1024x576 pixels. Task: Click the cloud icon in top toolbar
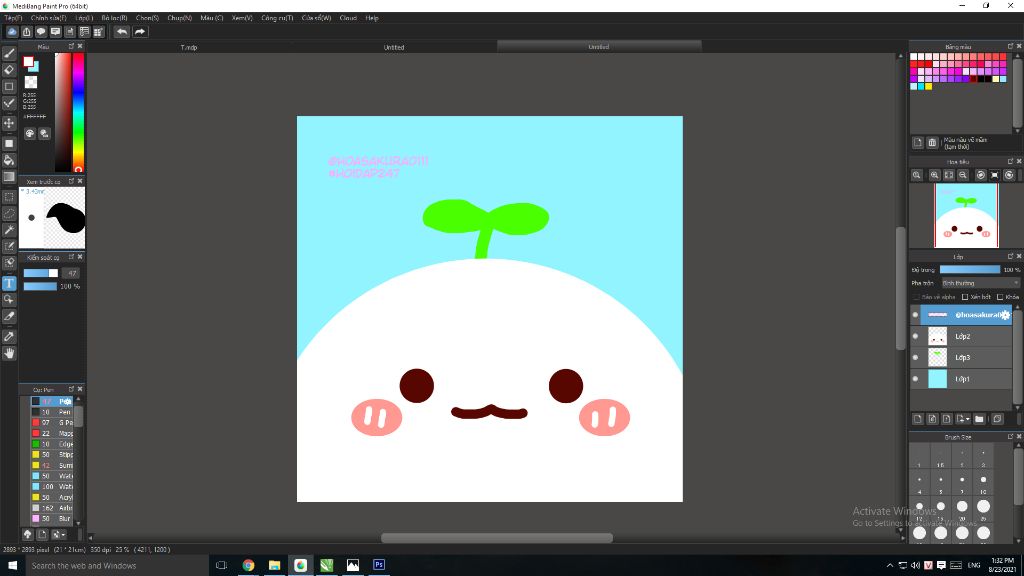pyautogui.click(x=12, y=31)
